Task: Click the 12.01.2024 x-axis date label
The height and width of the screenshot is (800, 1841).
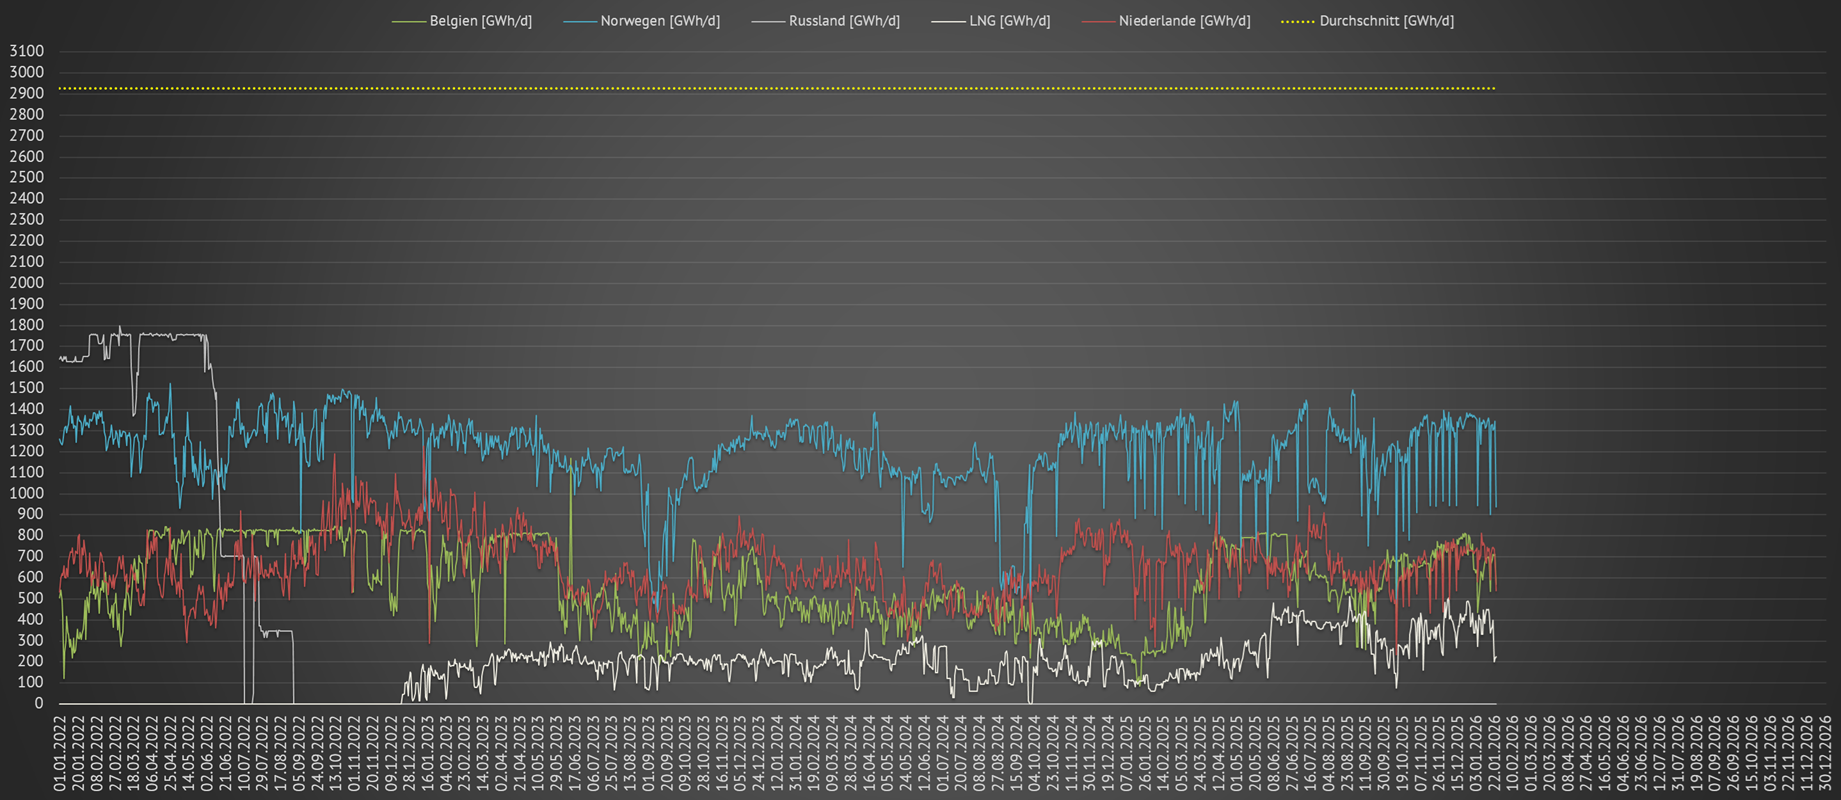Action: (777, 753)
